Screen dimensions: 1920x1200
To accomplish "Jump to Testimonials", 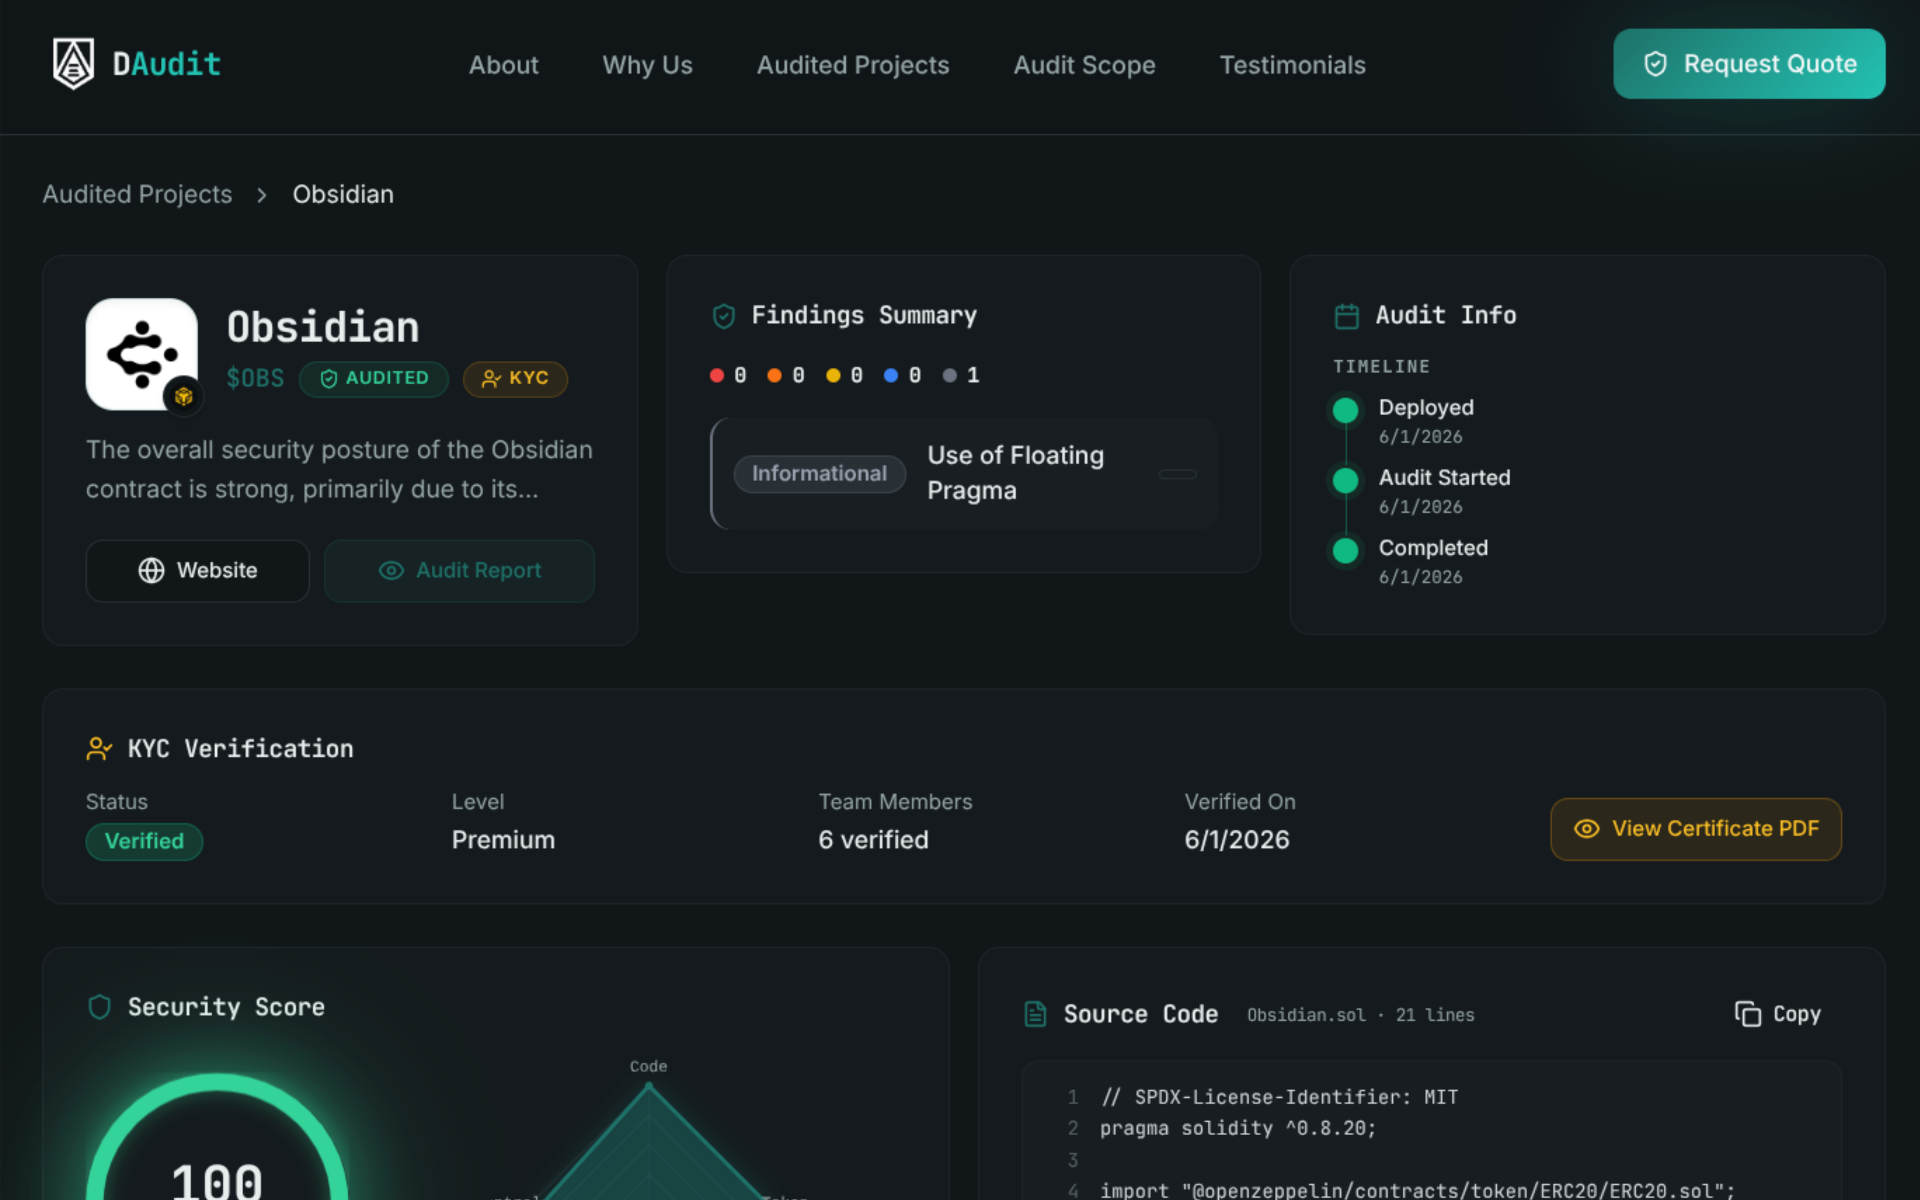I will 1292,65.
